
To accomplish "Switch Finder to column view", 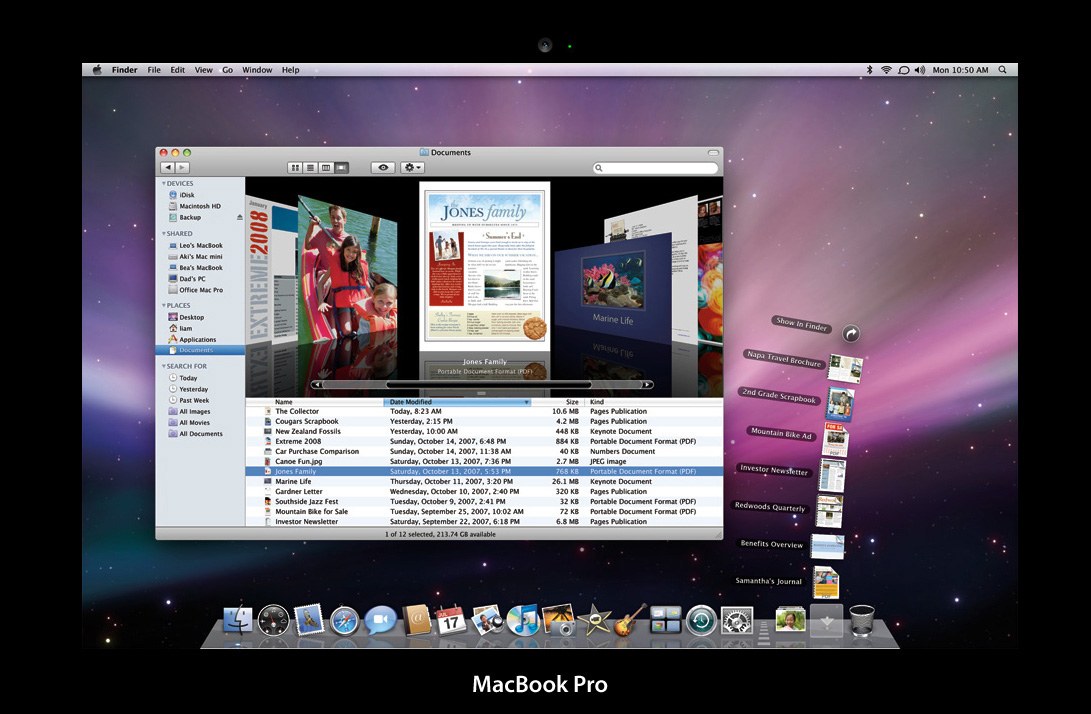I will point(326,168).
